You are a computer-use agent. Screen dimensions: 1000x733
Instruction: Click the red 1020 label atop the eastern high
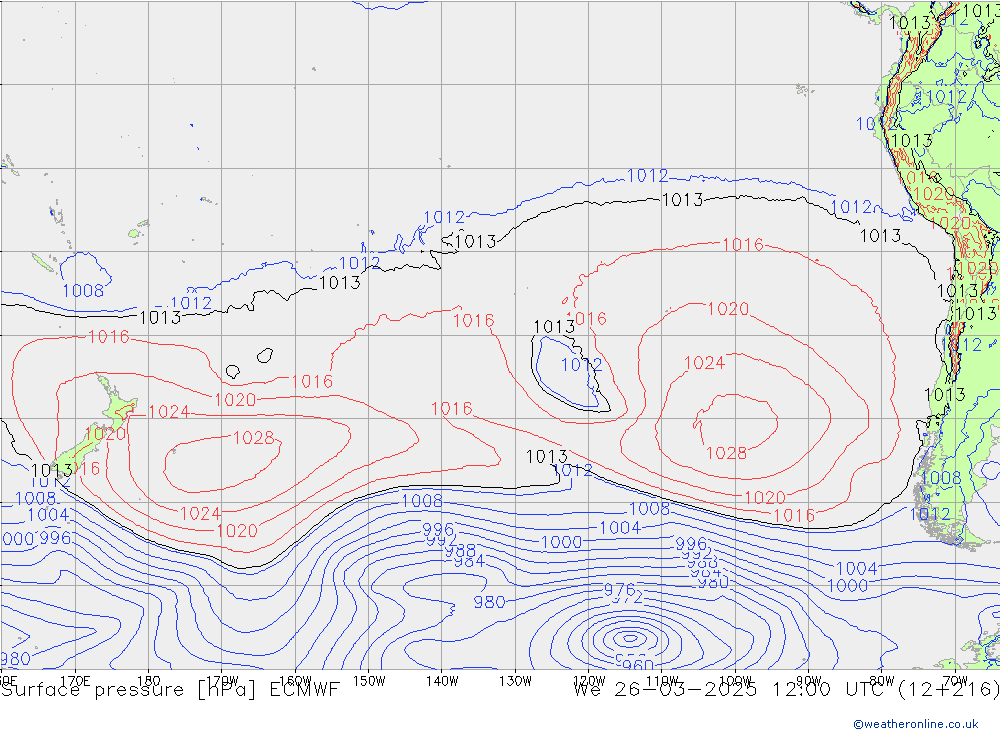728,309
